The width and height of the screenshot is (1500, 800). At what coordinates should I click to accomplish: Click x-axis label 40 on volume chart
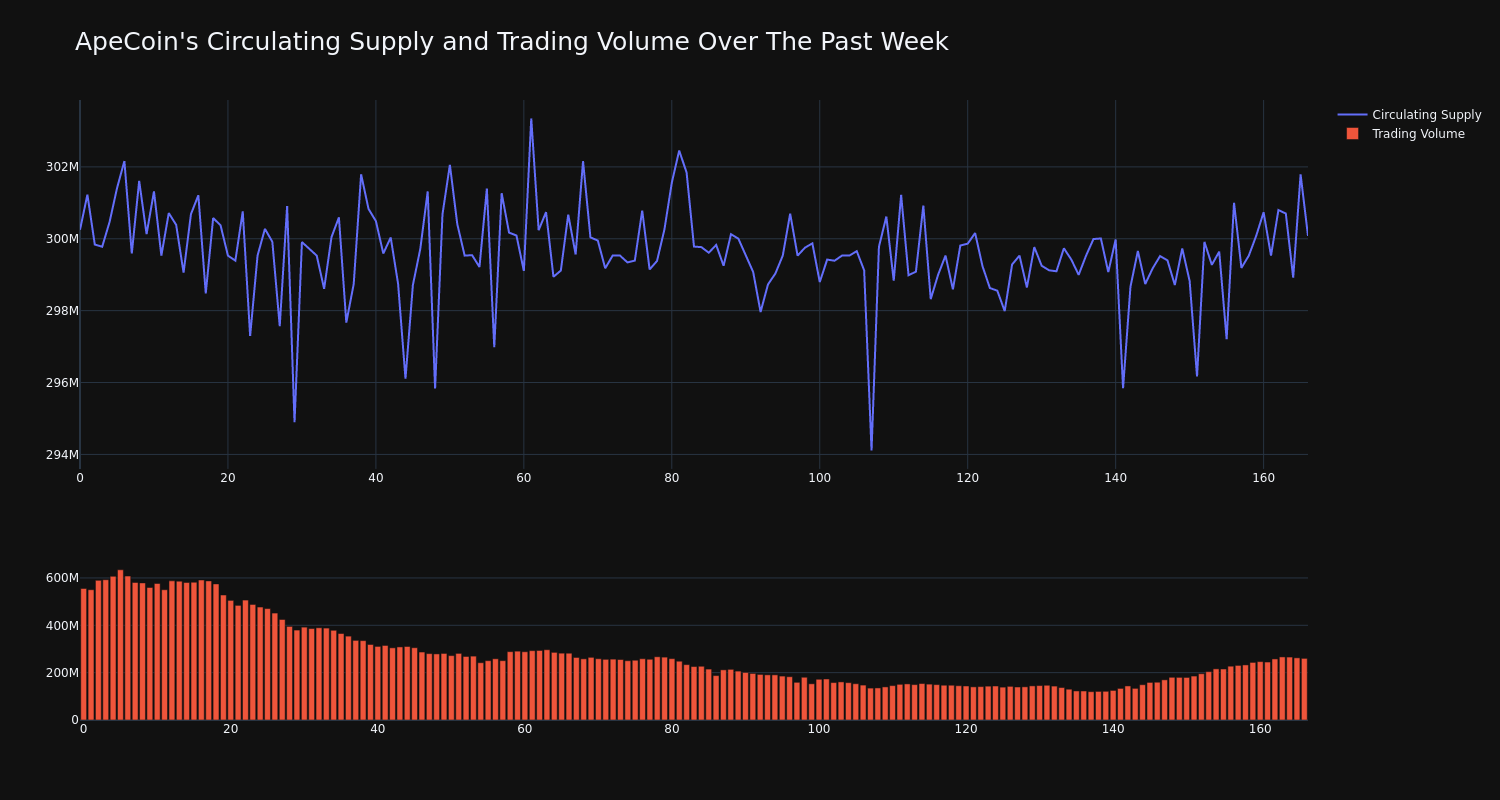point(378,729)
